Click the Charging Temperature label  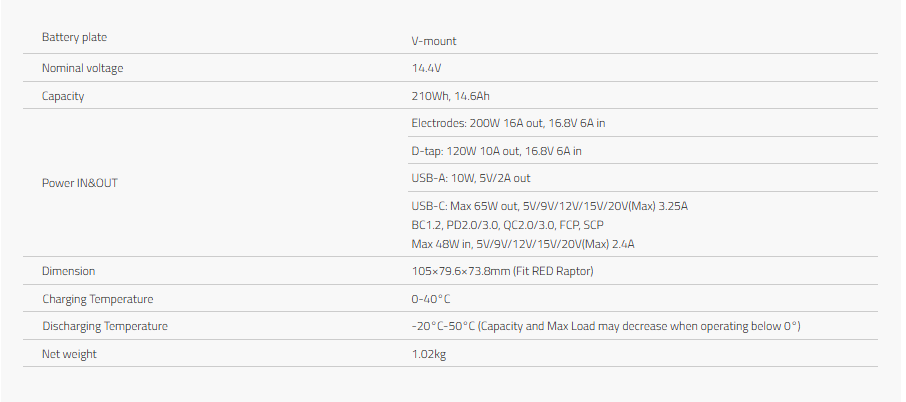click(98, 299)
